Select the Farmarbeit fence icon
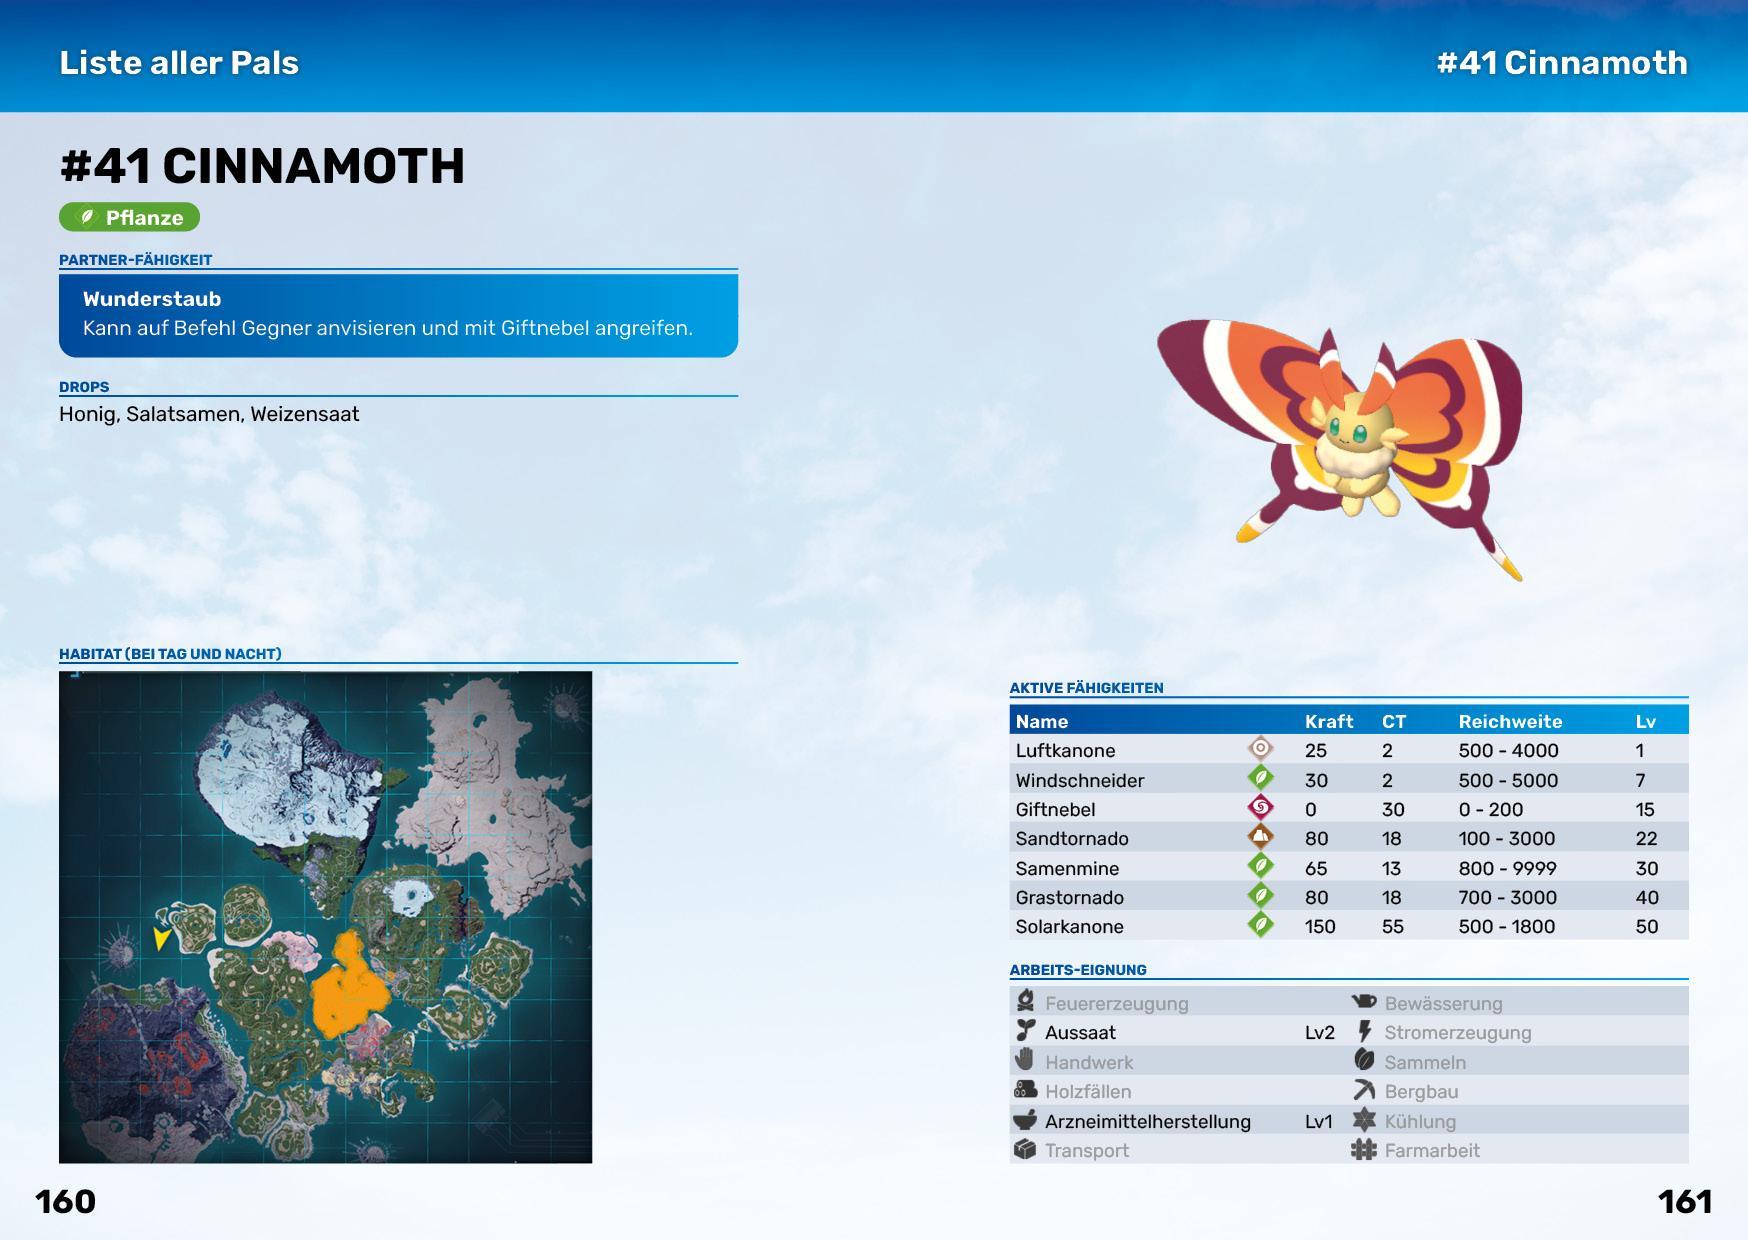This screenshot has height=1240, width=1748. tap(1364, 1149)
